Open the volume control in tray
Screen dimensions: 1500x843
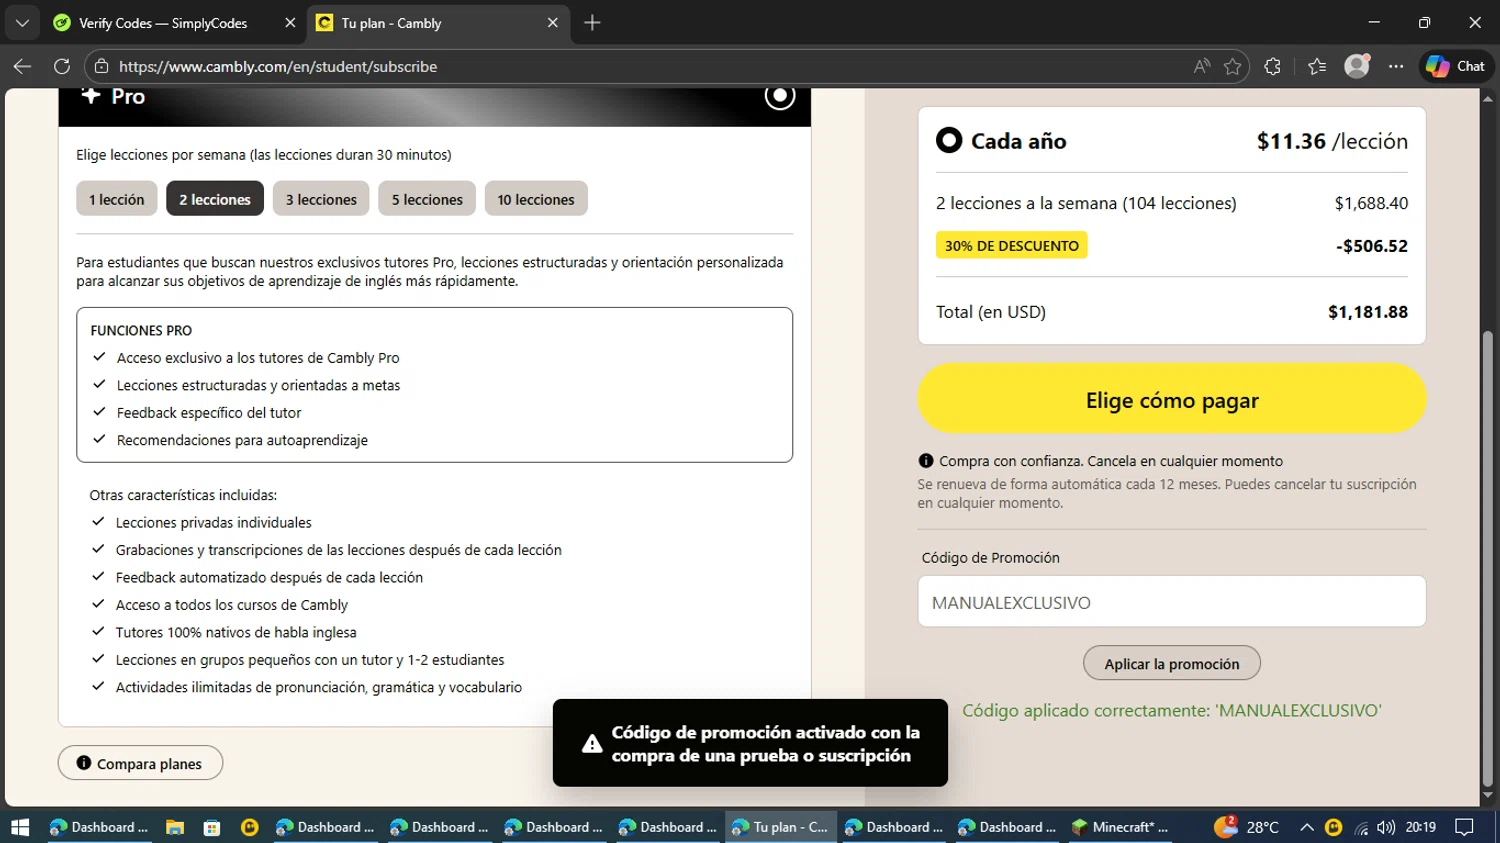(1386, 827)
